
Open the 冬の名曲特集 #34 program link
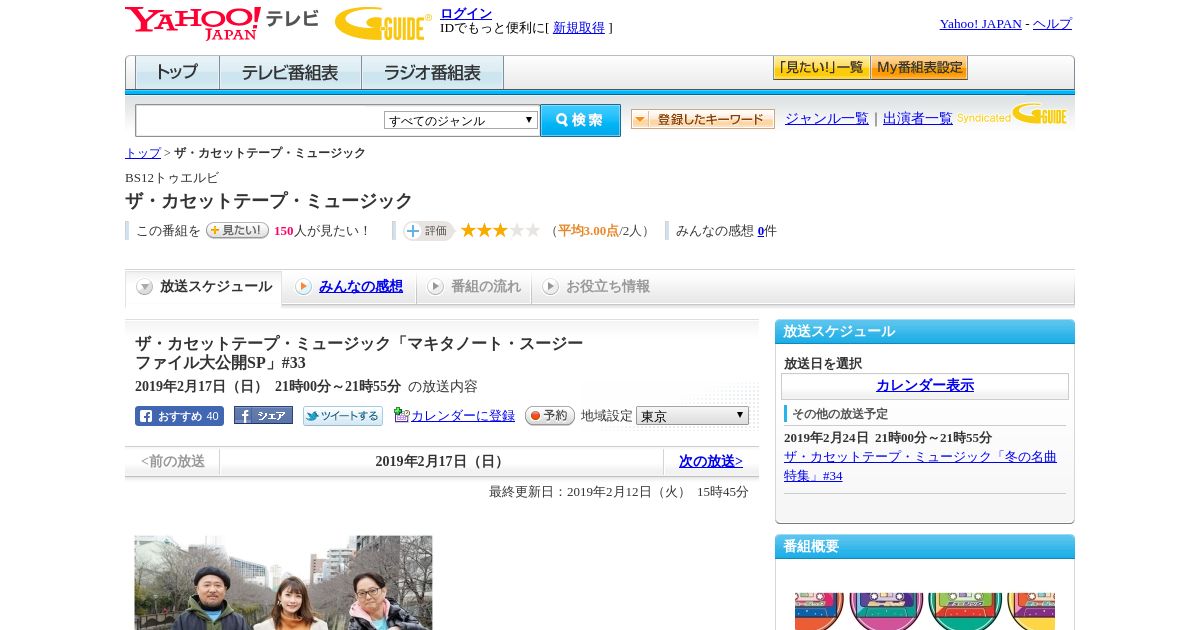pyautogui.click(x=920, y=466)
